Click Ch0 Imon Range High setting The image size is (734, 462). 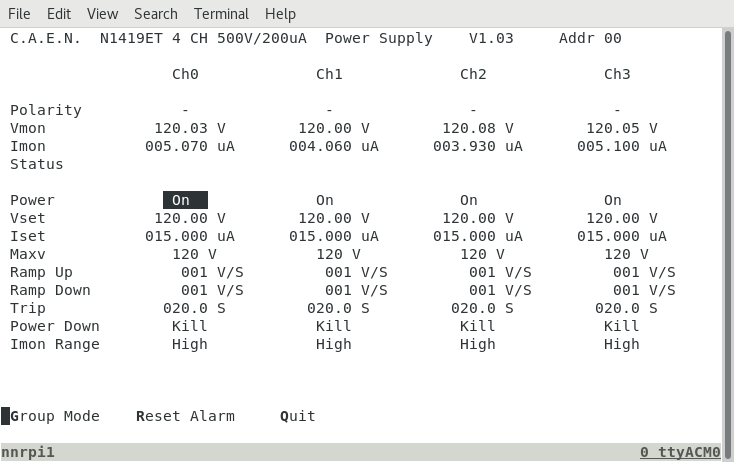pyautogui.click(x=190, y=345)
